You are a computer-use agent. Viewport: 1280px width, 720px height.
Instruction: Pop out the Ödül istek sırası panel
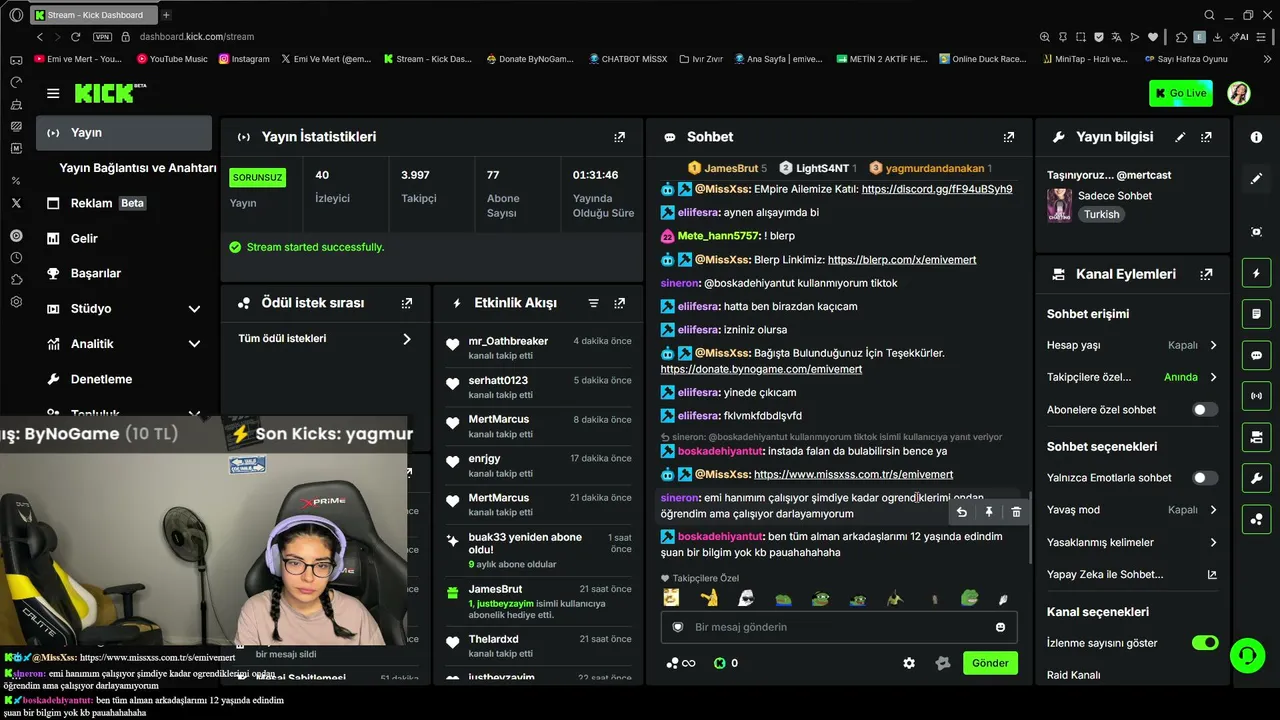(x=407, y=303)
